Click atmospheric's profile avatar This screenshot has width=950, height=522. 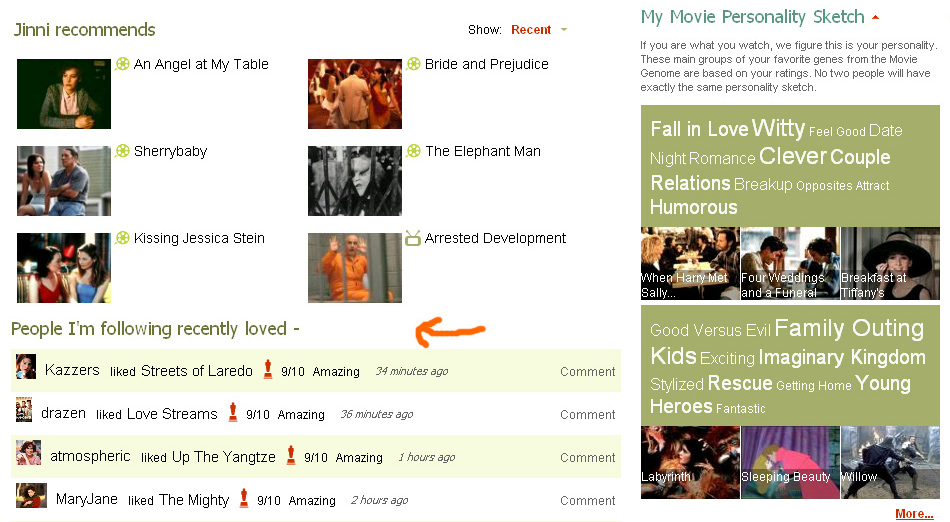tap(29, 453)
